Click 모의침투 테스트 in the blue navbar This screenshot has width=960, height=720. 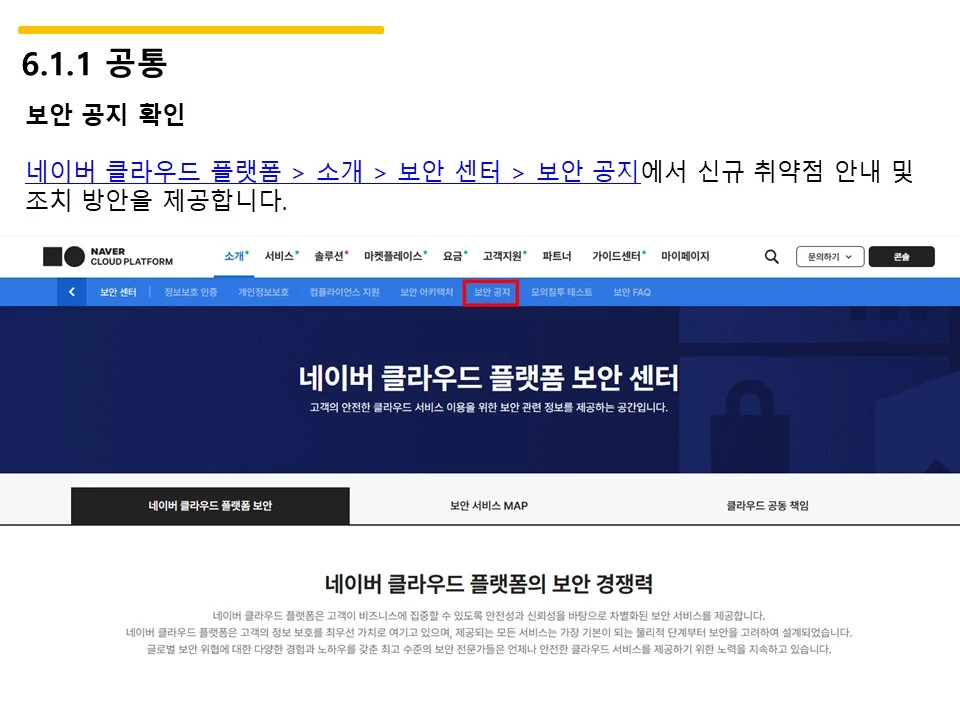559,291
